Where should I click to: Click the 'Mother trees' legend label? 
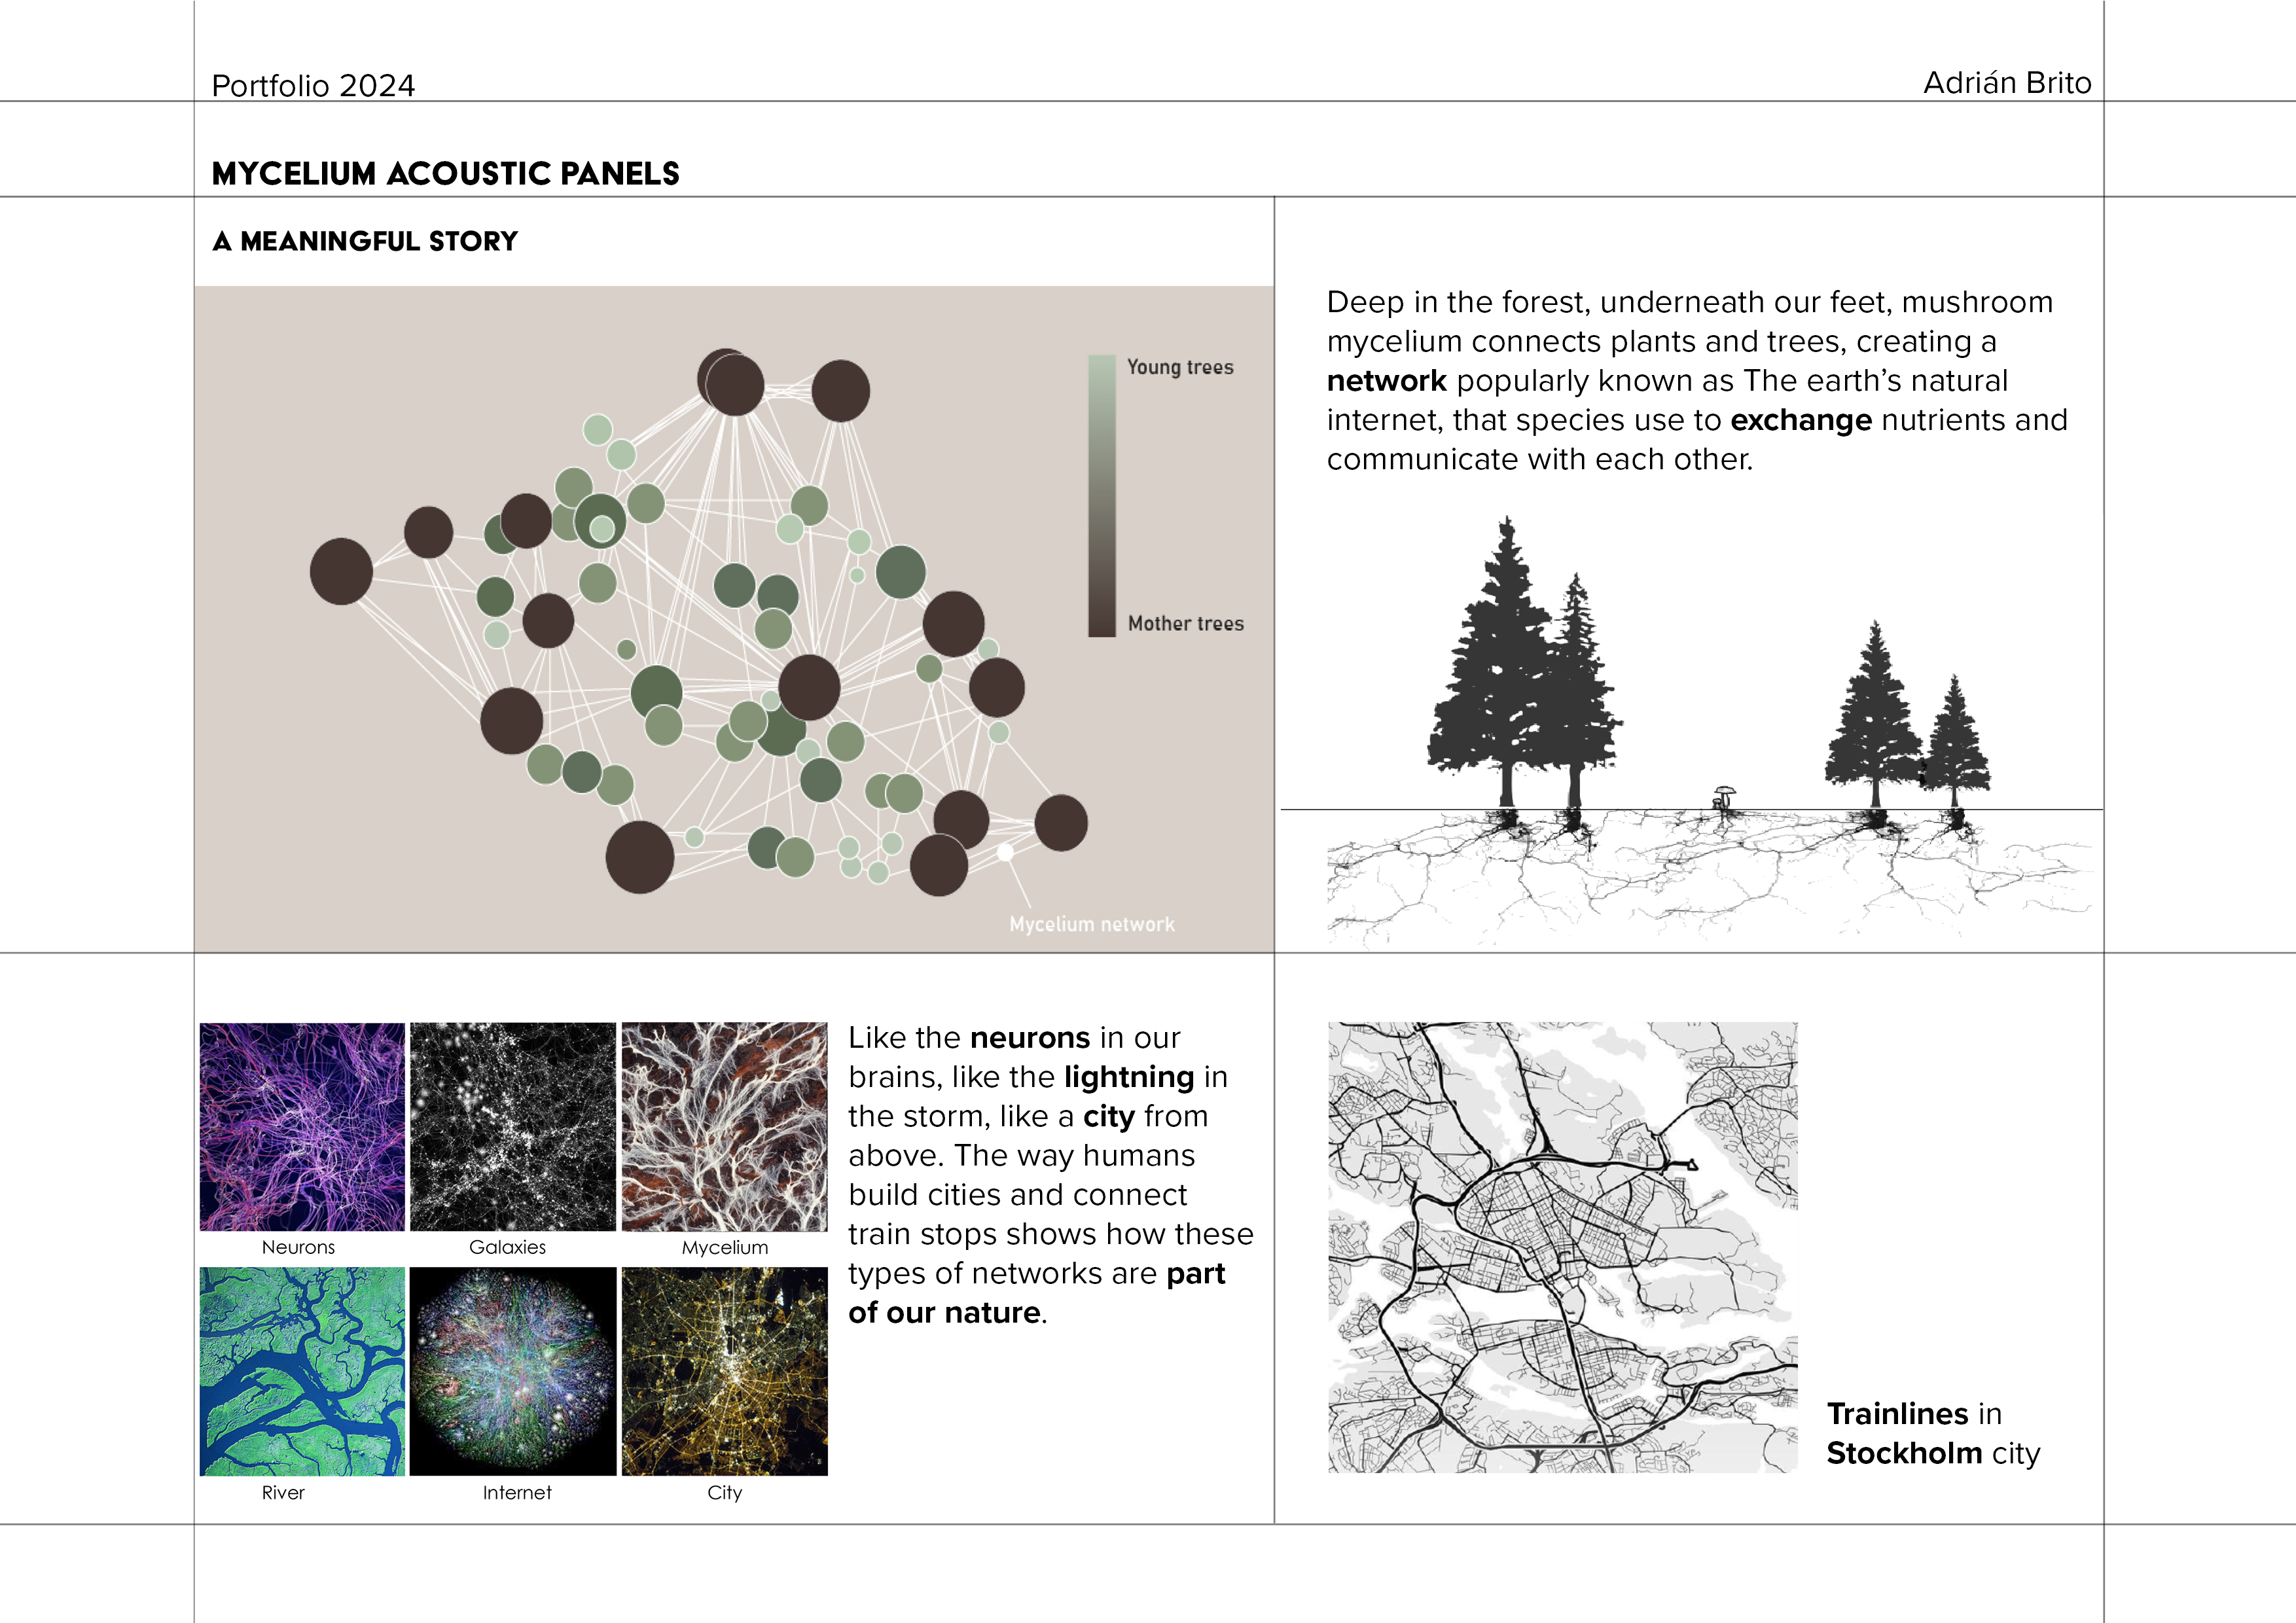coord(1186,623)
